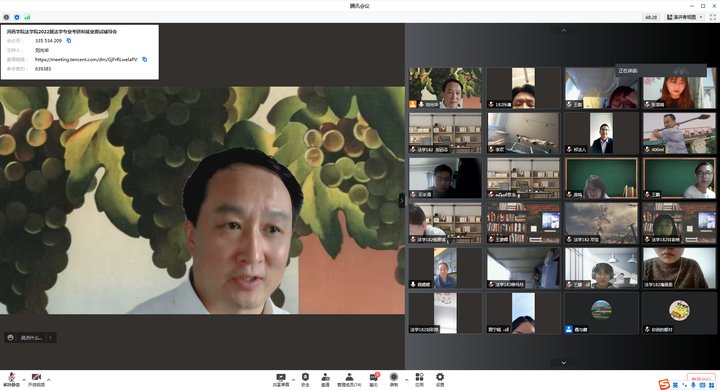Unmute the microphone in bottom toolbar
The width and height of the screenshot is (720, 390).
[x=11, y=379]
